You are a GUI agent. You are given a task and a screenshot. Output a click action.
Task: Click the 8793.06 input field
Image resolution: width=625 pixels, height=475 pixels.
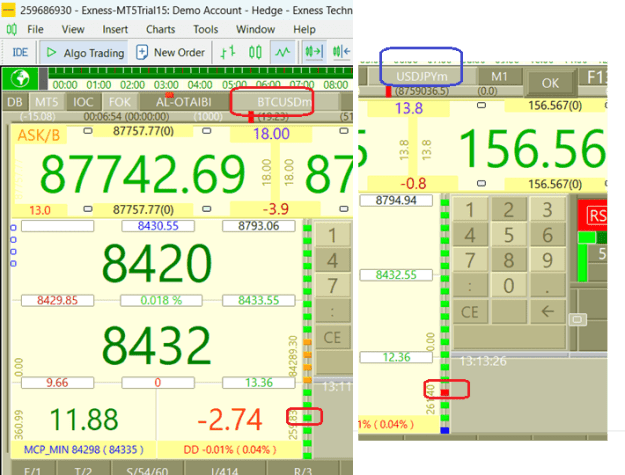(259, 226)
